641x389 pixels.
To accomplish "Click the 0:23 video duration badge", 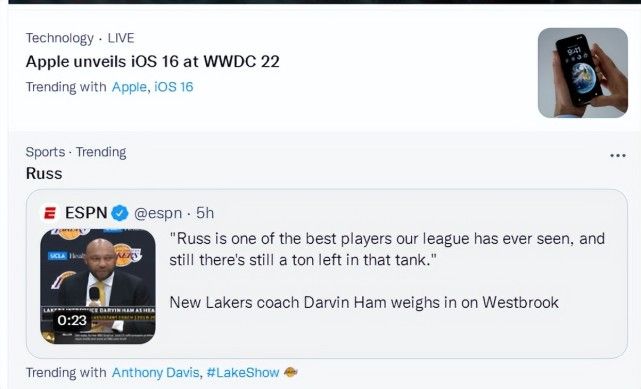I will coord(72,320).
